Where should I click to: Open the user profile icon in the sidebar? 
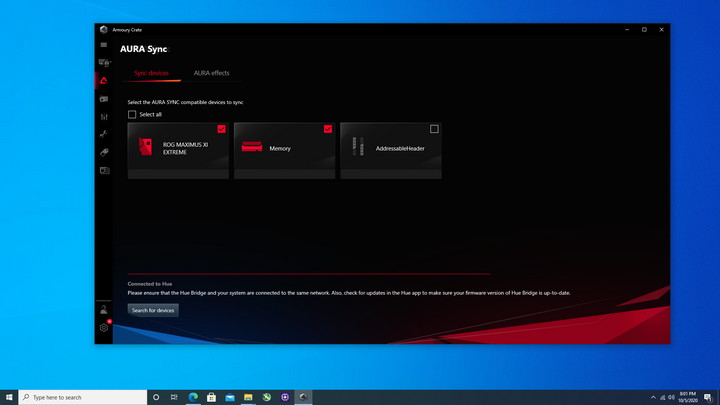coord(104,310)
